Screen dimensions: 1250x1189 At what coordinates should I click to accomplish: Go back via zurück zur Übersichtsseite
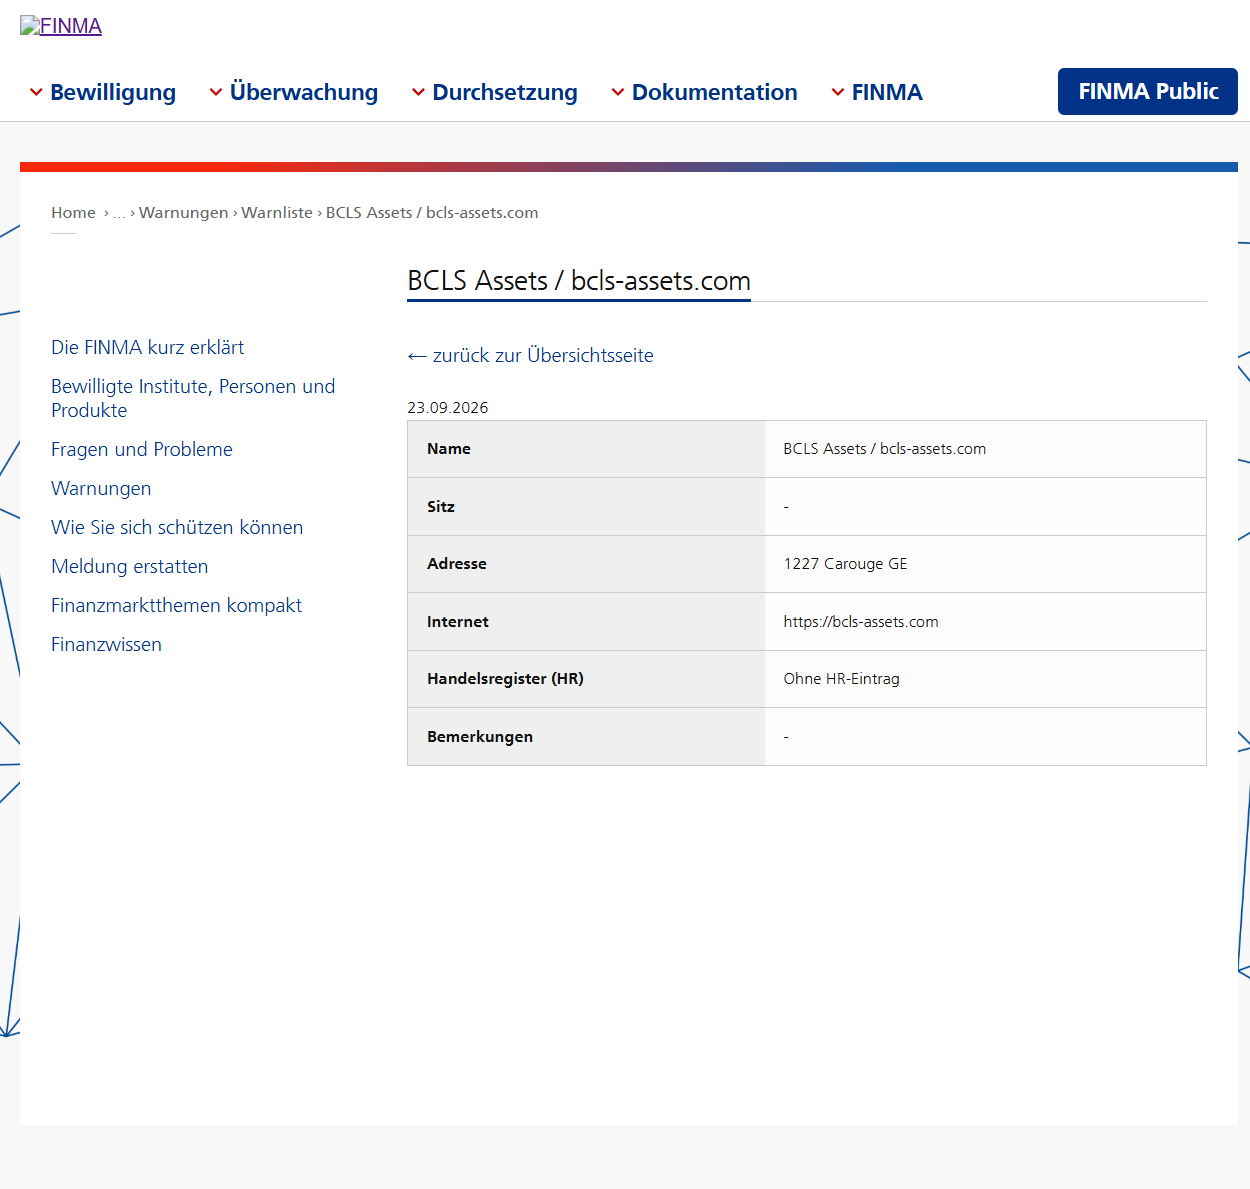pos(531,355)
